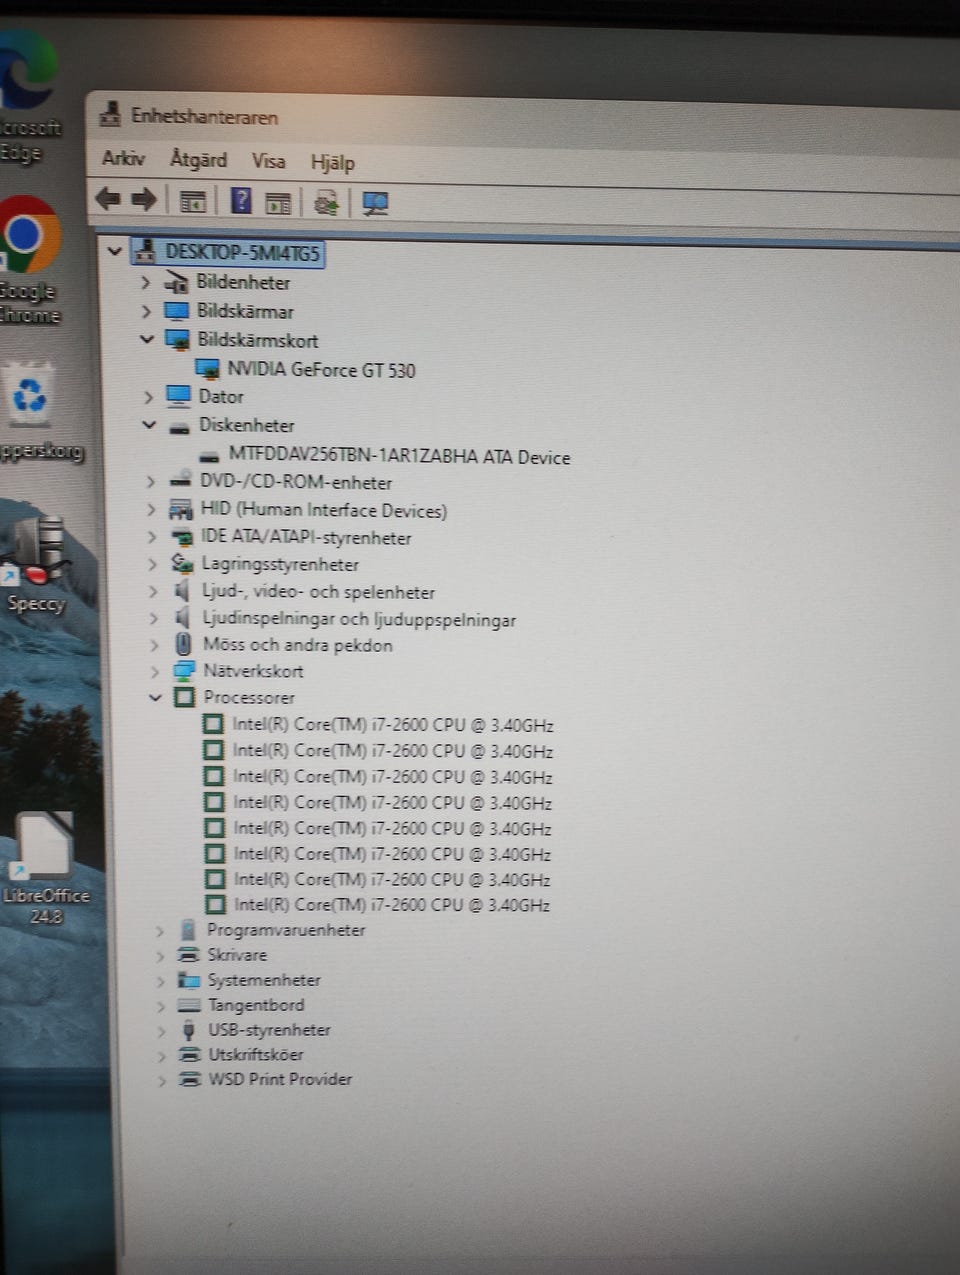The image size is (960, 1275).
Task: Click the DVD-/CD-ROM-enheter drive icon
Action: point(180,482)
